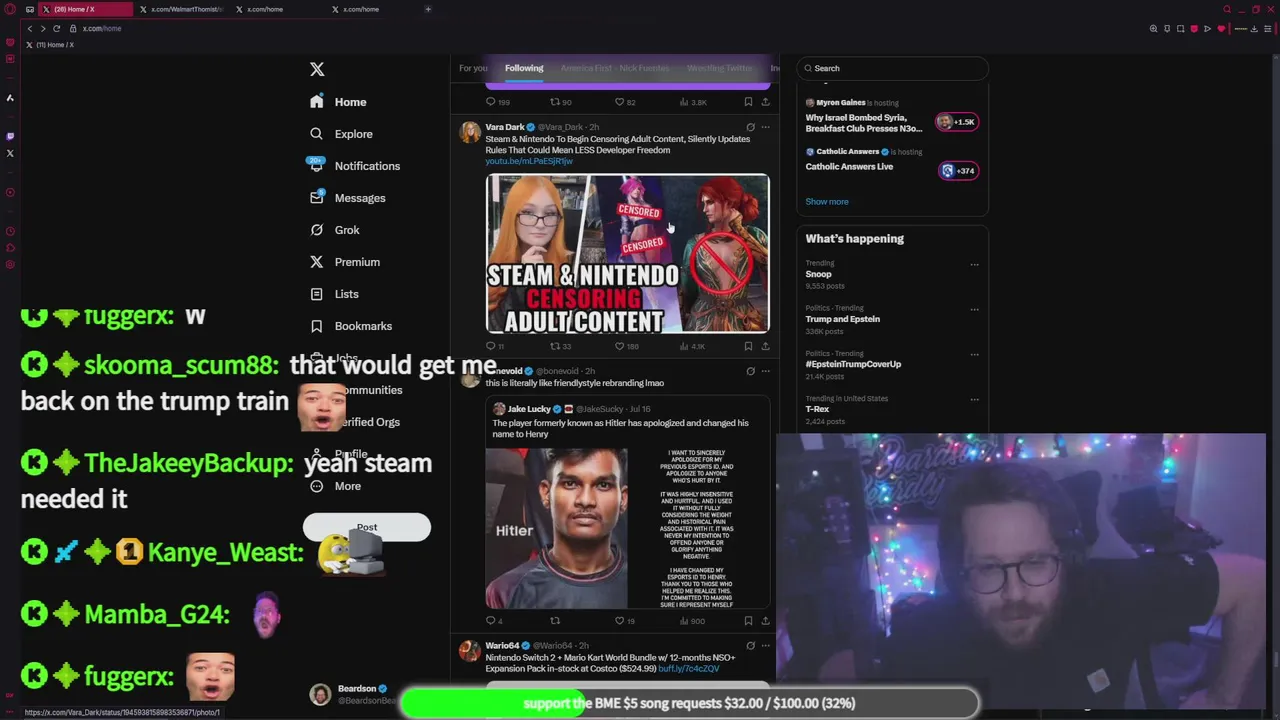The image size is (1280, 720).
Task: Click the X logo above Home
Action: point(317,69)
